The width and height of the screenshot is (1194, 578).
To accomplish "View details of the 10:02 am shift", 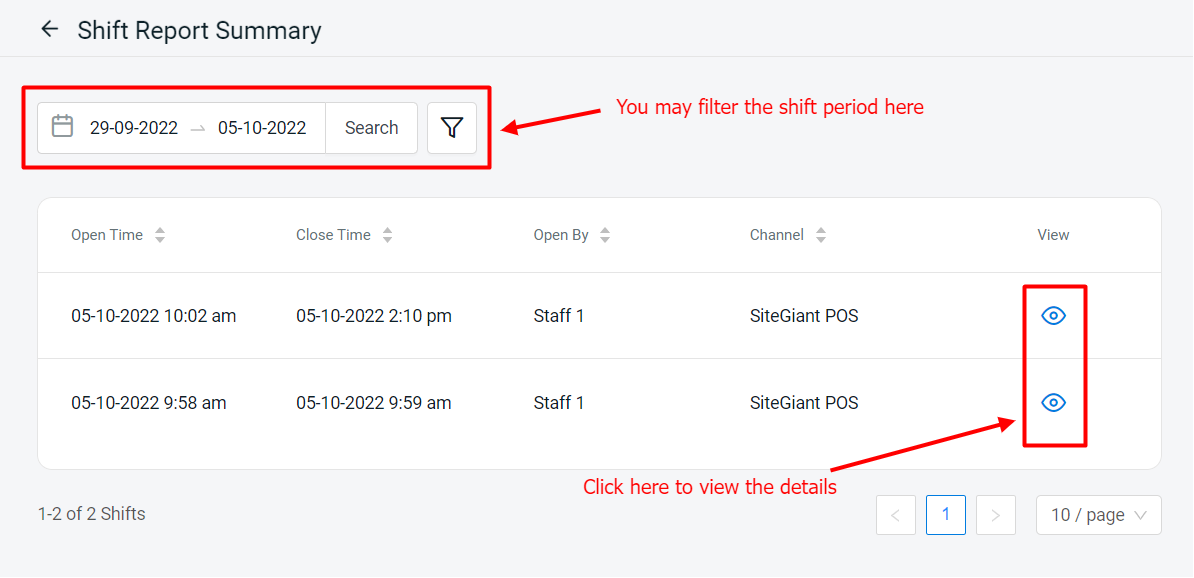I will pyautogui.click(x=1053, y=315).
